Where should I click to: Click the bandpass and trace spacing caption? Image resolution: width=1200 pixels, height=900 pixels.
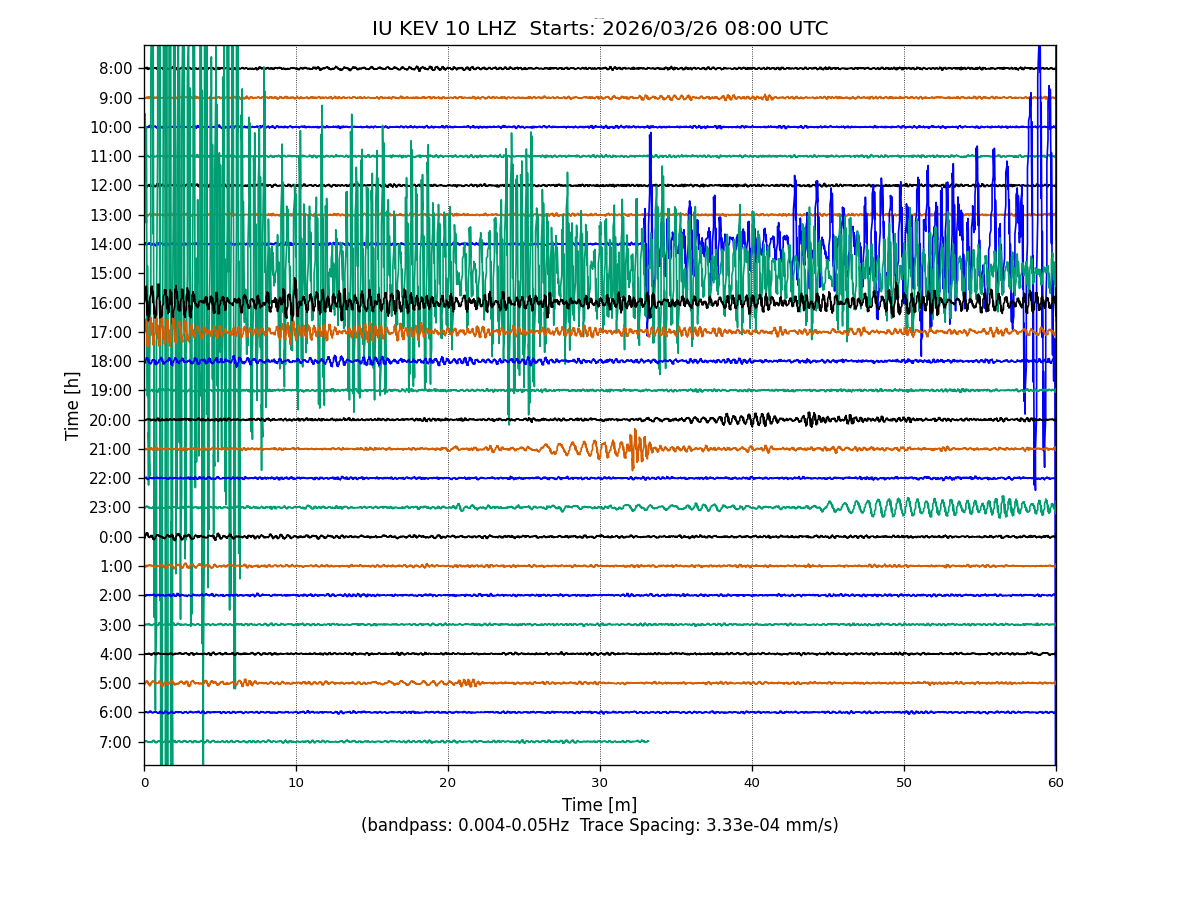click(599, 826)
